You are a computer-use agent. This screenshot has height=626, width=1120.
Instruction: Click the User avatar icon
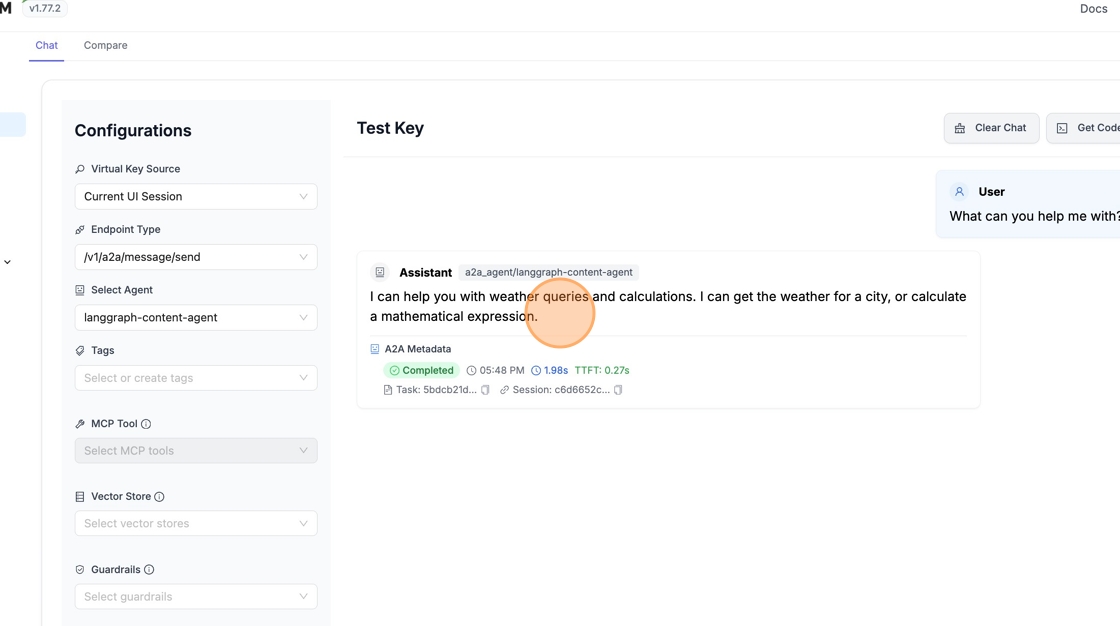click(x=959, y=192)
